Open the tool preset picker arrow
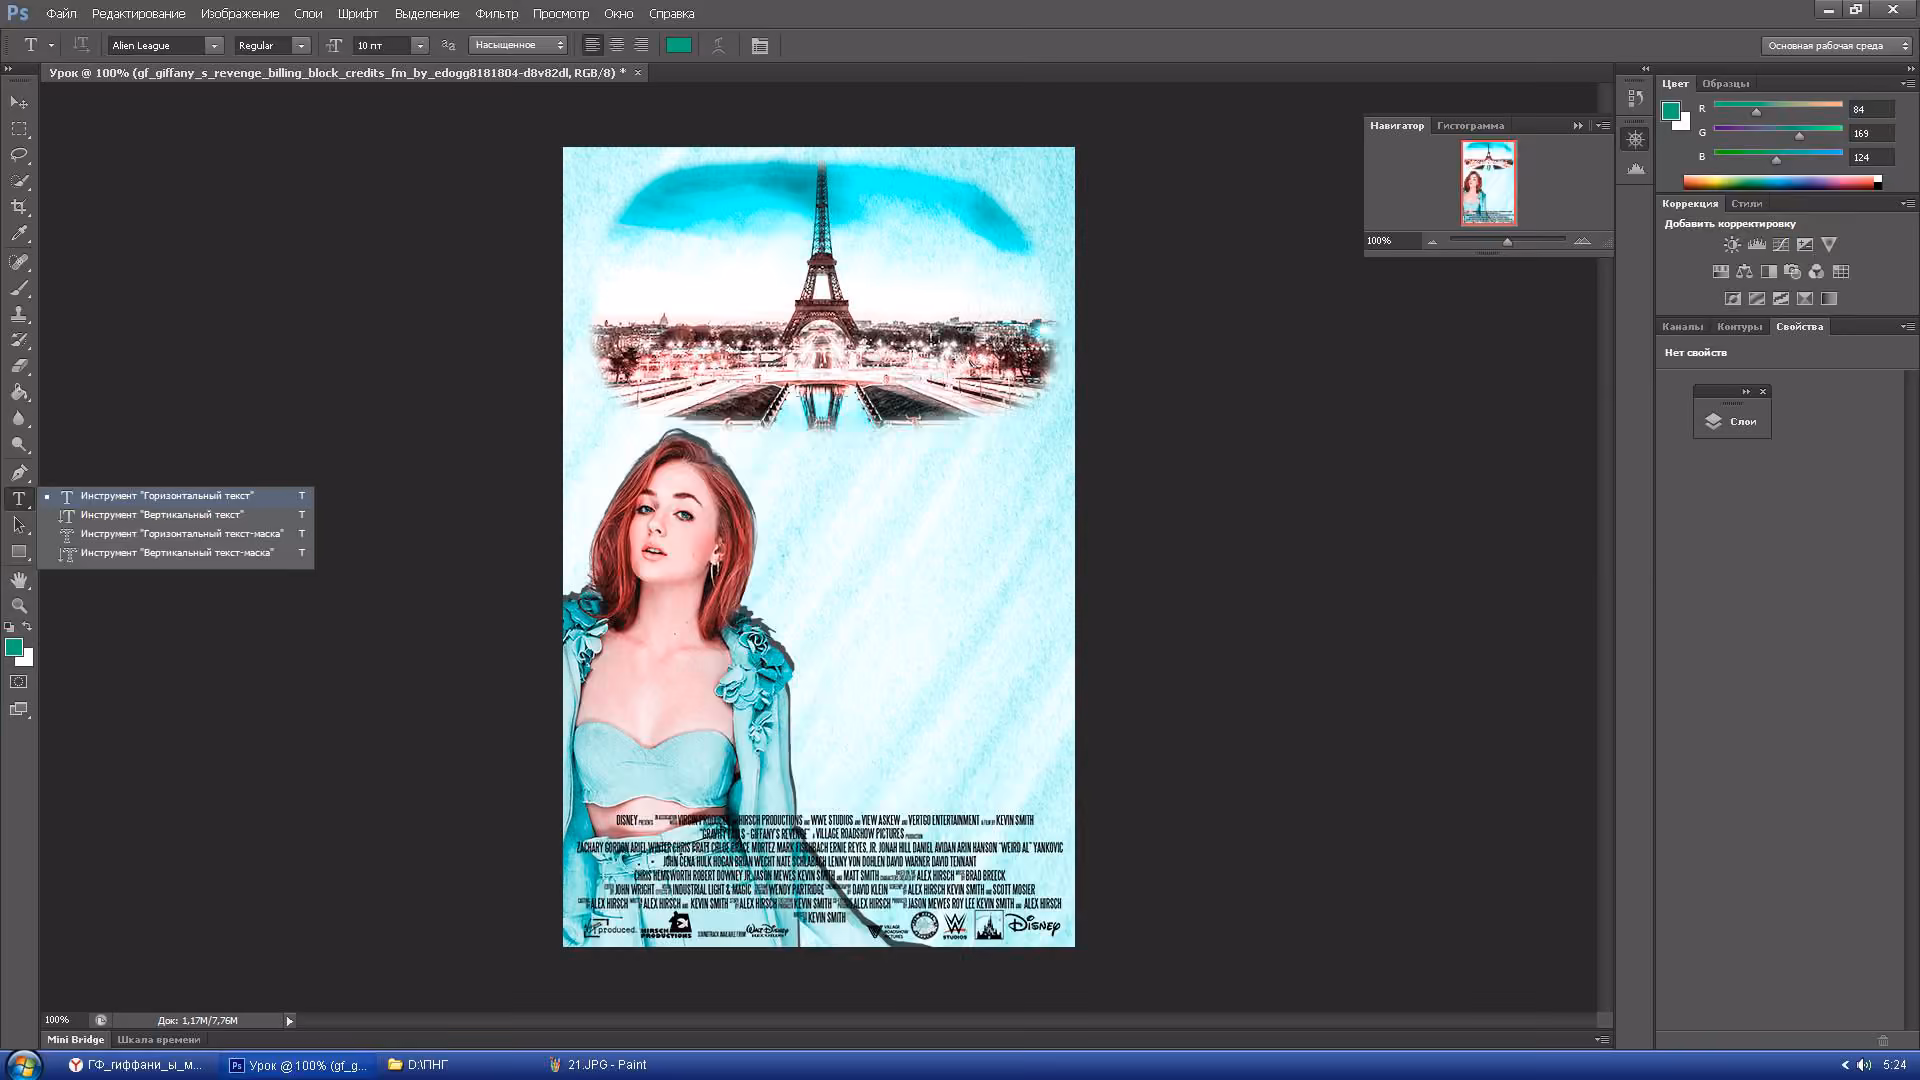 coord(51,45)
